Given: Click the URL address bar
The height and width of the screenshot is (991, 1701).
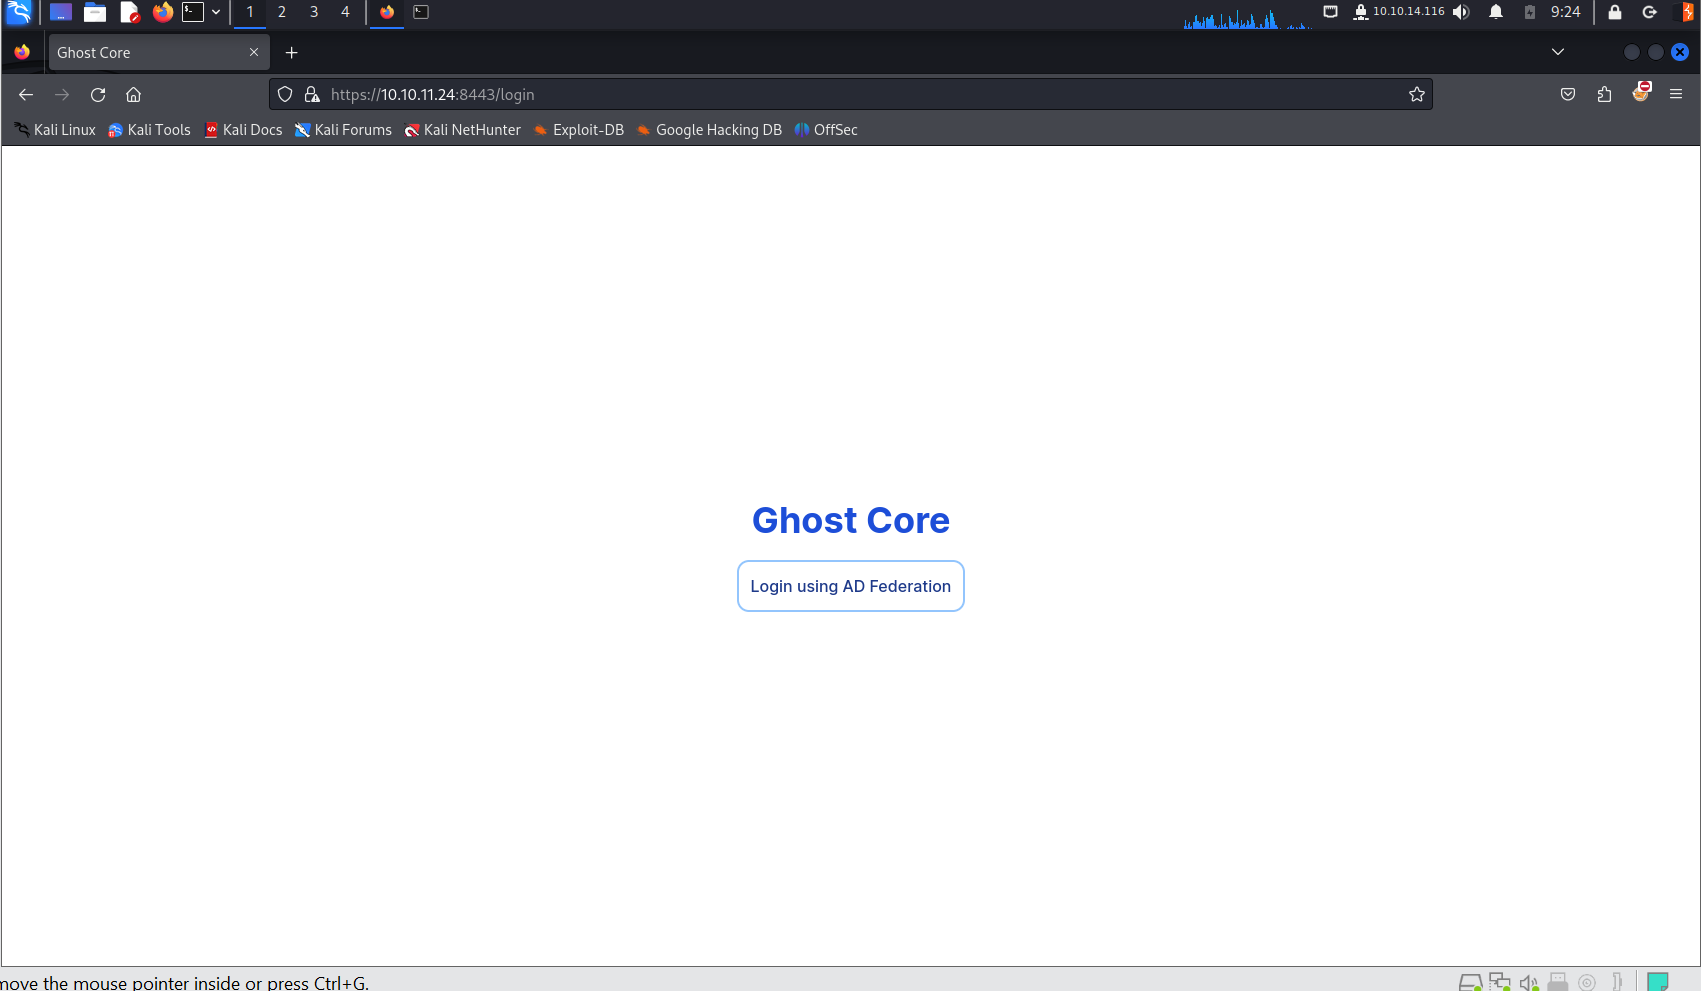Looking at the screenshot, I should point(850,94).
